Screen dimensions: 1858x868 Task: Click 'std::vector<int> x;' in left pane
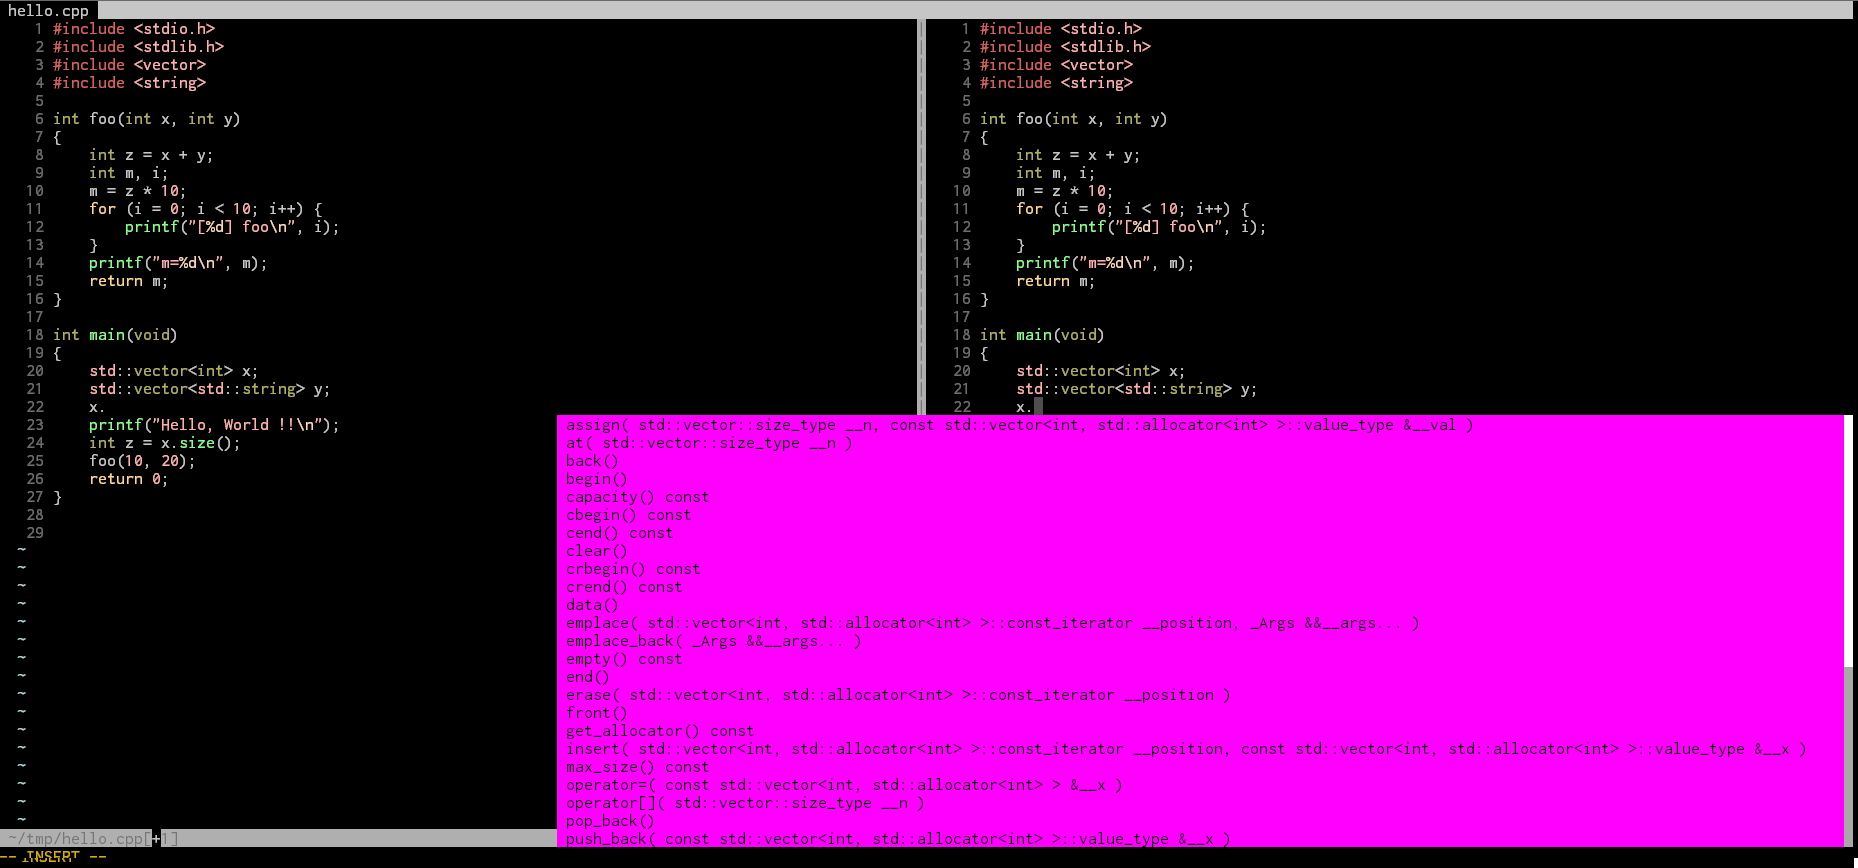click(174, 371)
